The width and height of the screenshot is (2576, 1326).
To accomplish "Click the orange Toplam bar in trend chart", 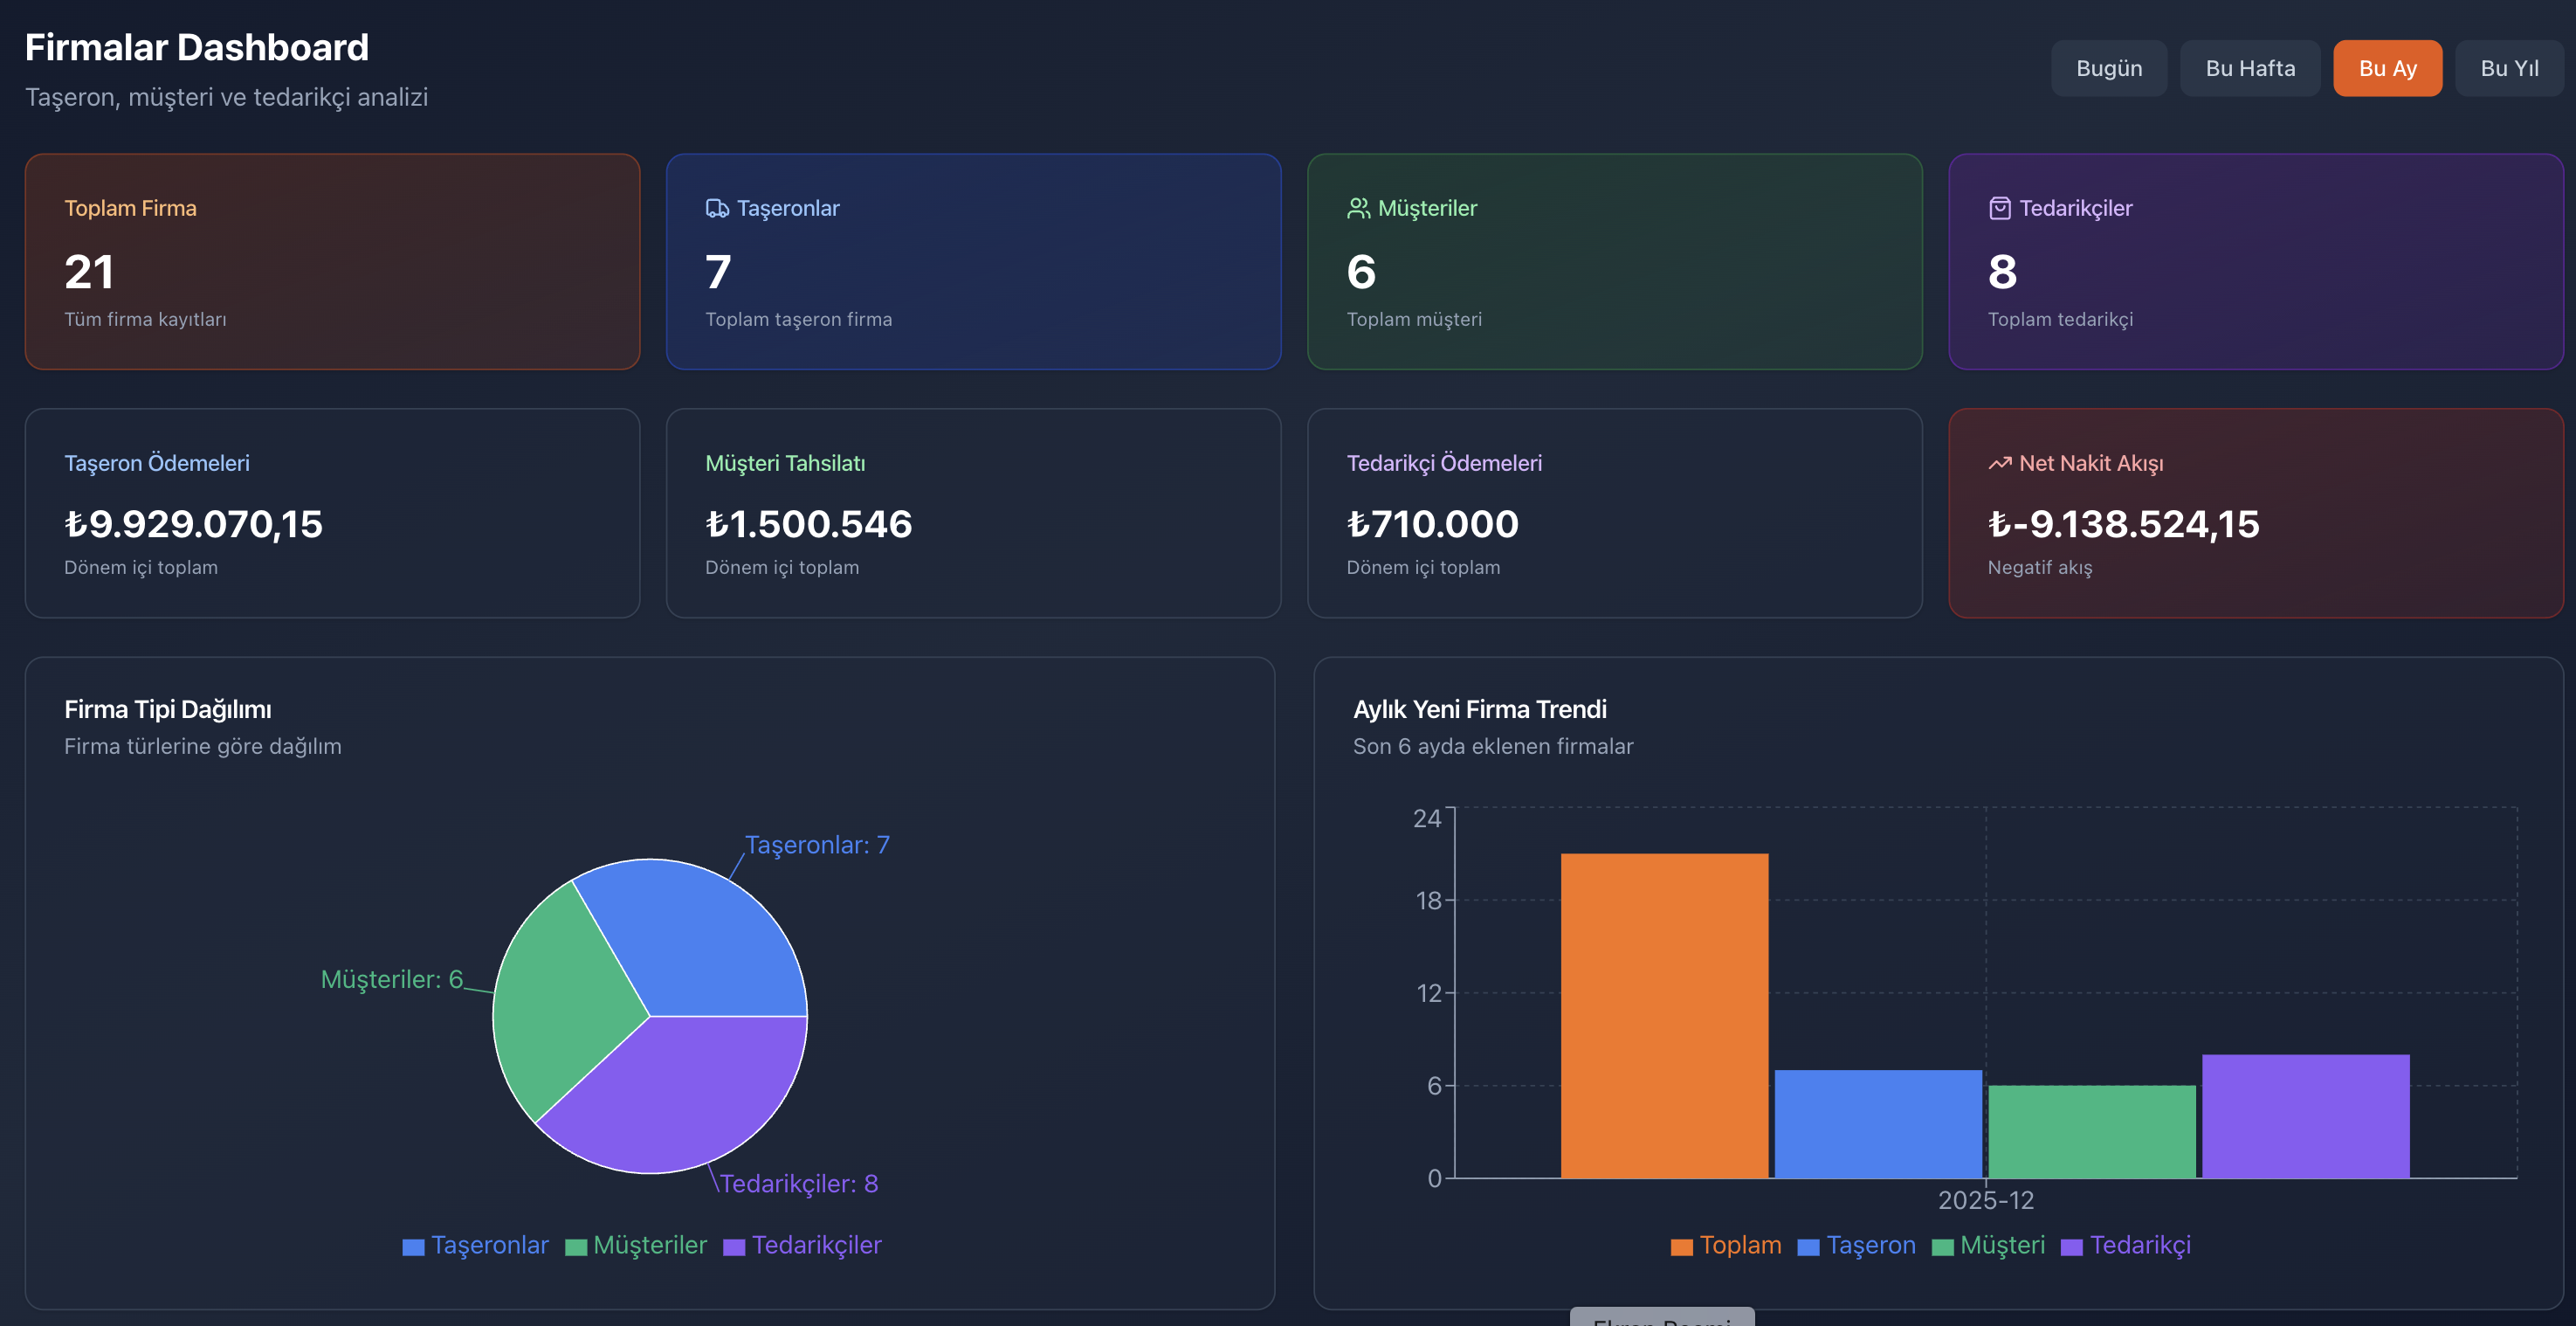I will [1664, 1015].
